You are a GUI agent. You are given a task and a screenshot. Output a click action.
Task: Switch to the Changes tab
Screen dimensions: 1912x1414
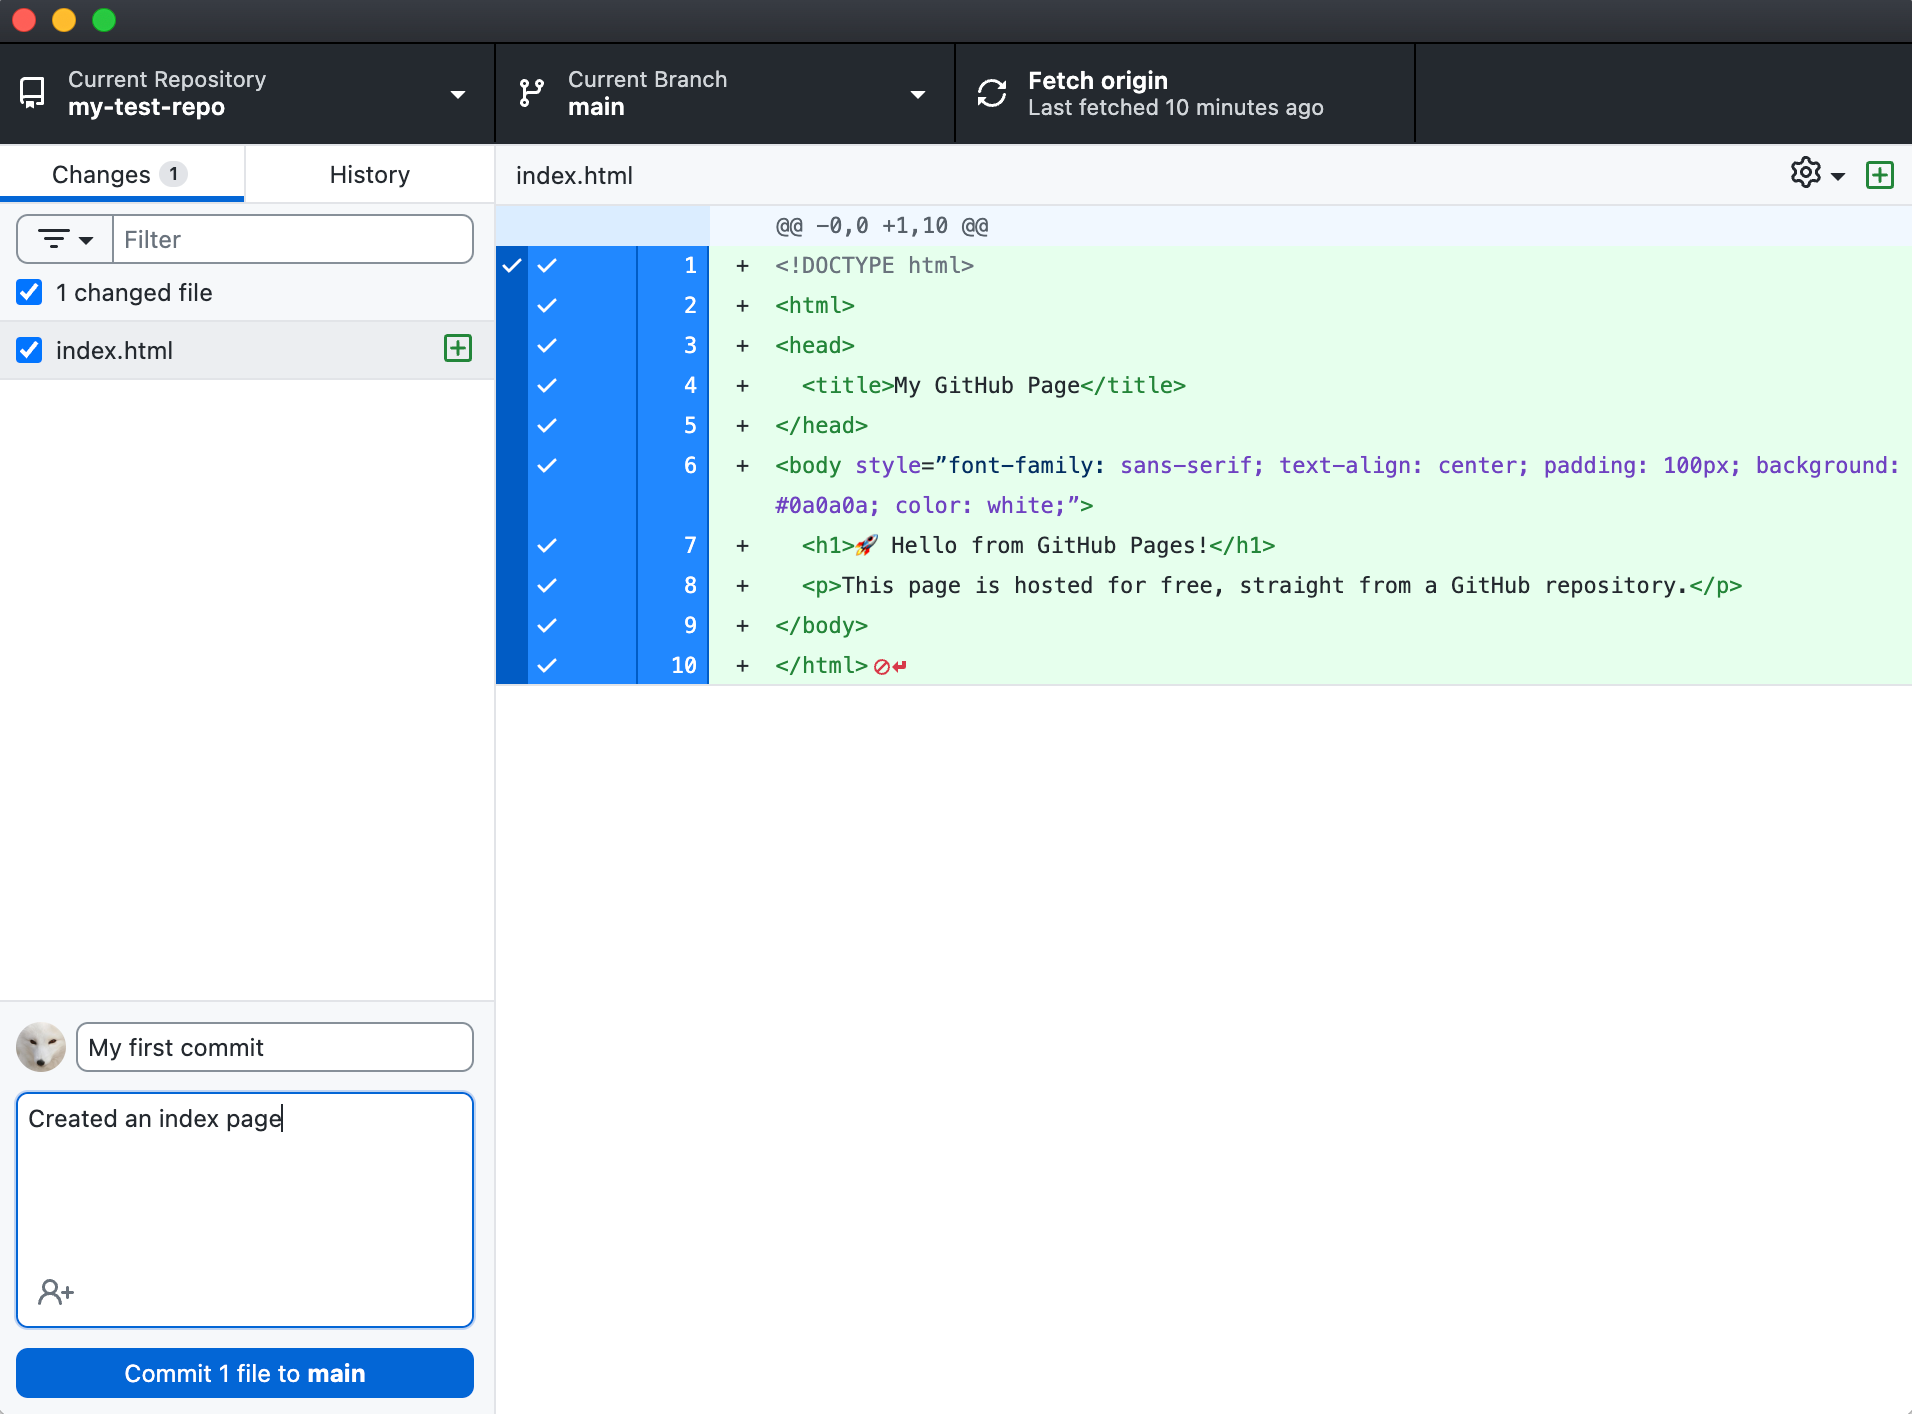tap(122, 174)
